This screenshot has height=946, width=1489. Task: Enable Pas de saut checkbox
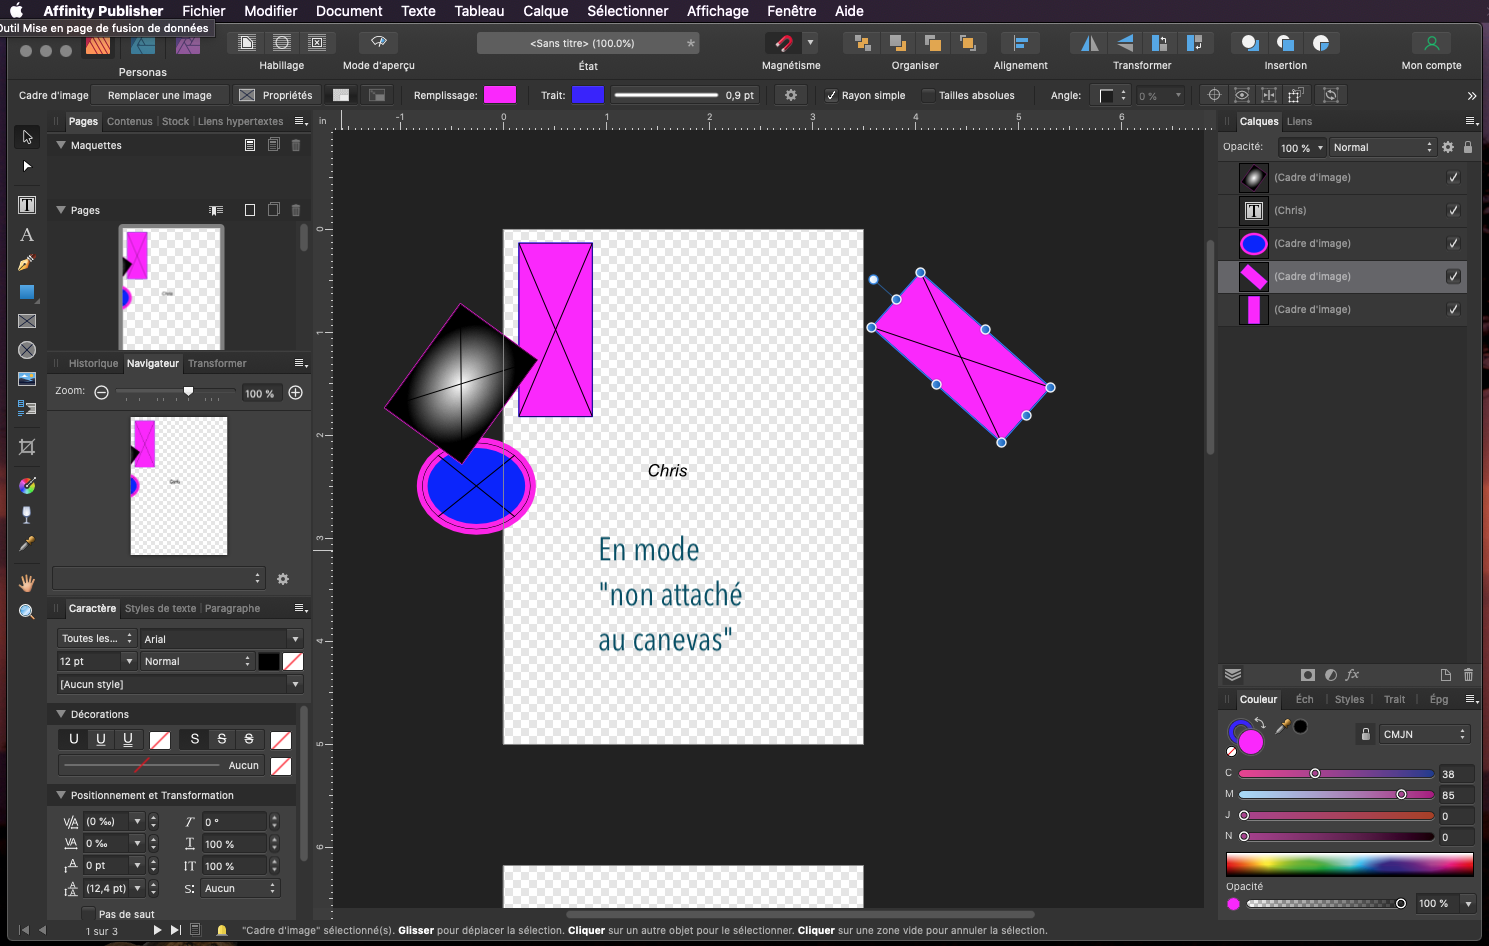[88, 914]
